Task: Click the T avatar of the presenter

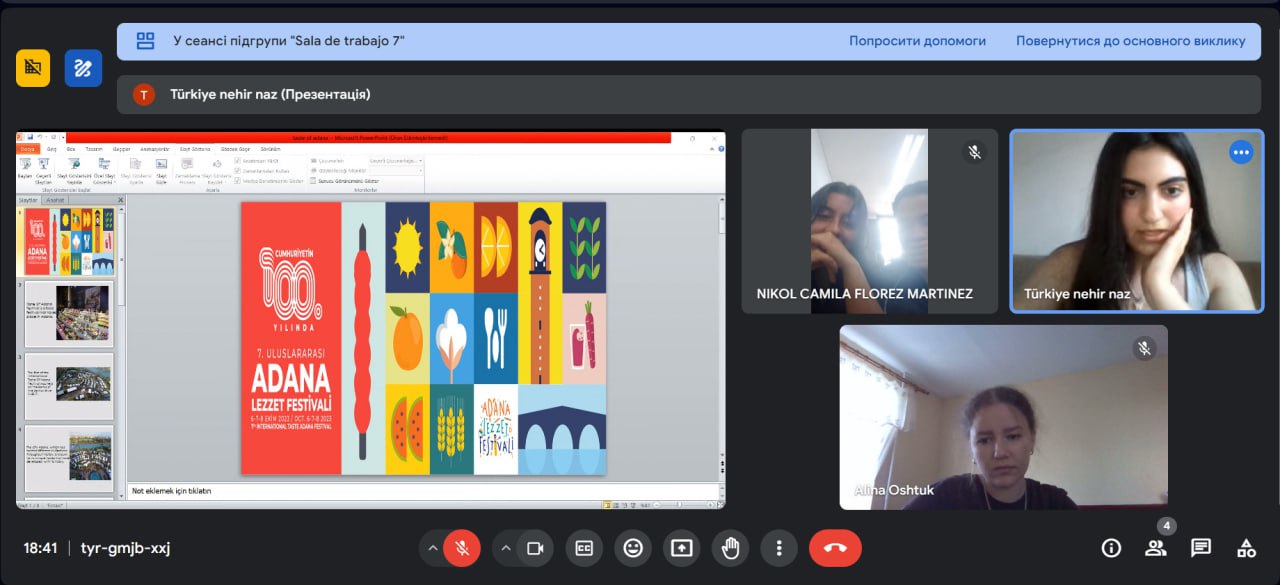Action: coord(144,95)
